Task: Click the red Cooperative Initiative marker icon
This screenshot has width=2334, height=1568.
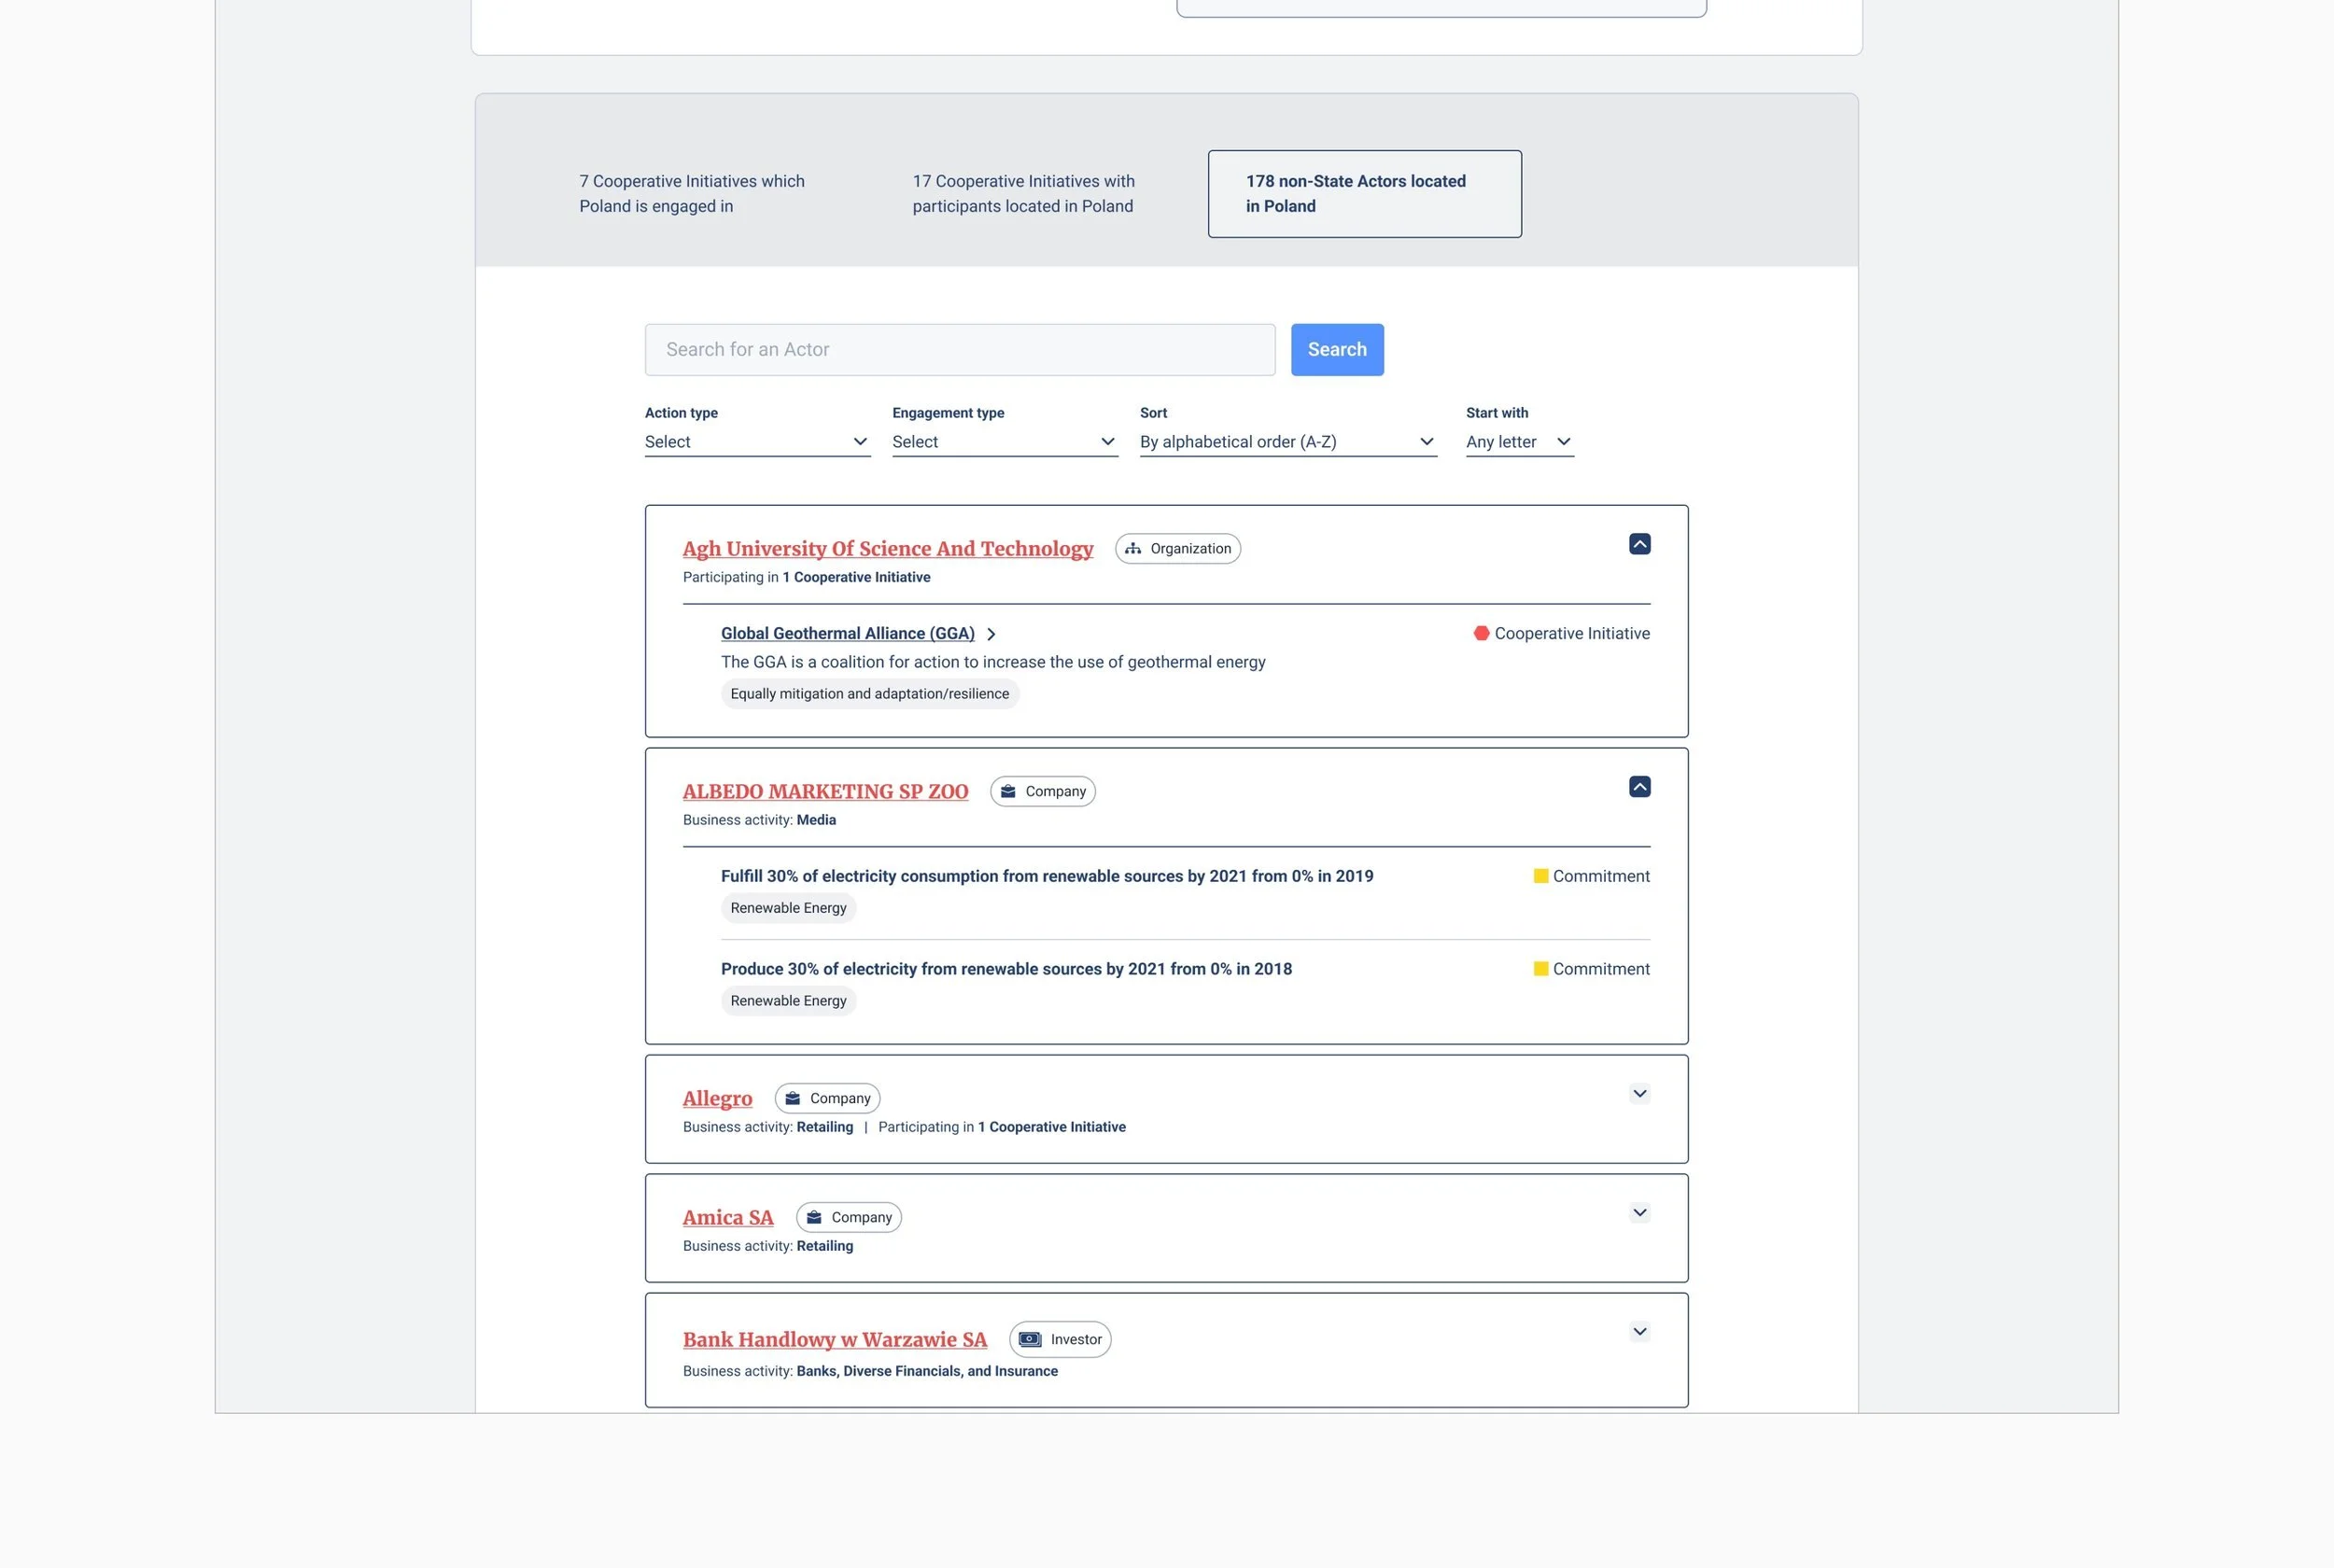Action: pos(1481,633)
